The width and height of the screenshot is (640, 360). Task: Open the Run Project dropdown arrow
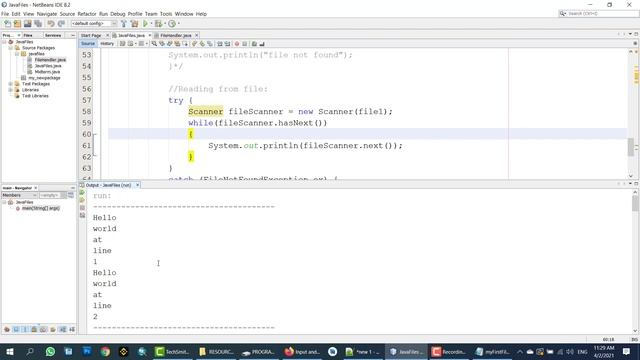click(x=151, y=24)
